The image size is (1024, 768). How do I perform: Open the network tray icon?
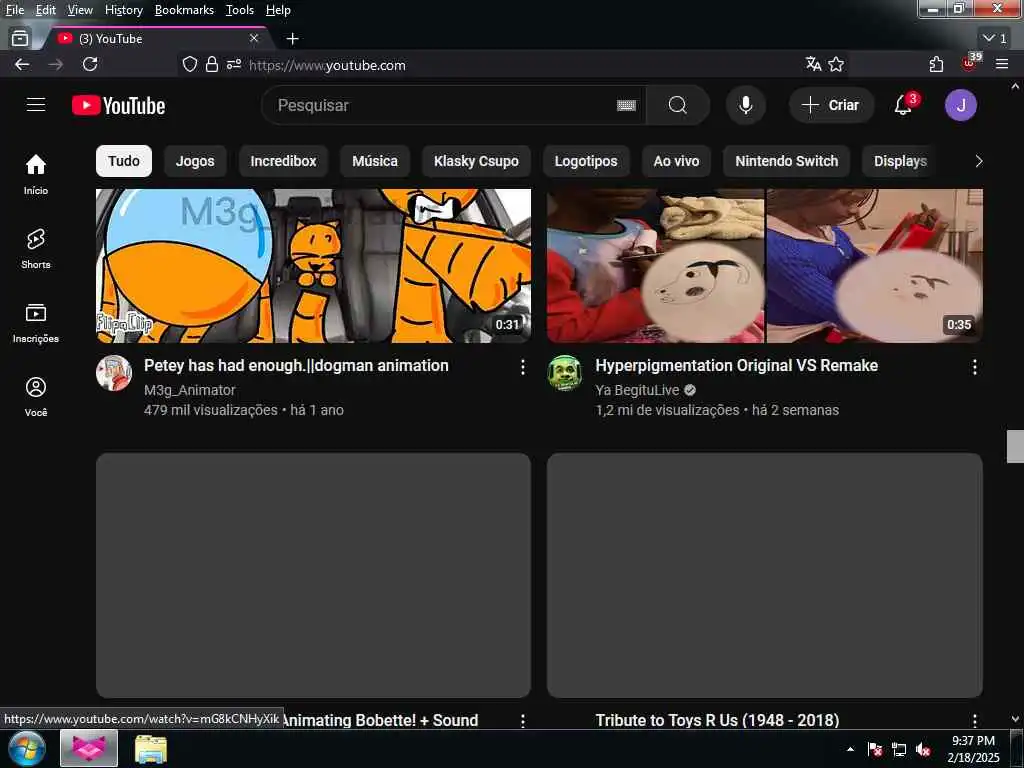click(x=899, y=750)
